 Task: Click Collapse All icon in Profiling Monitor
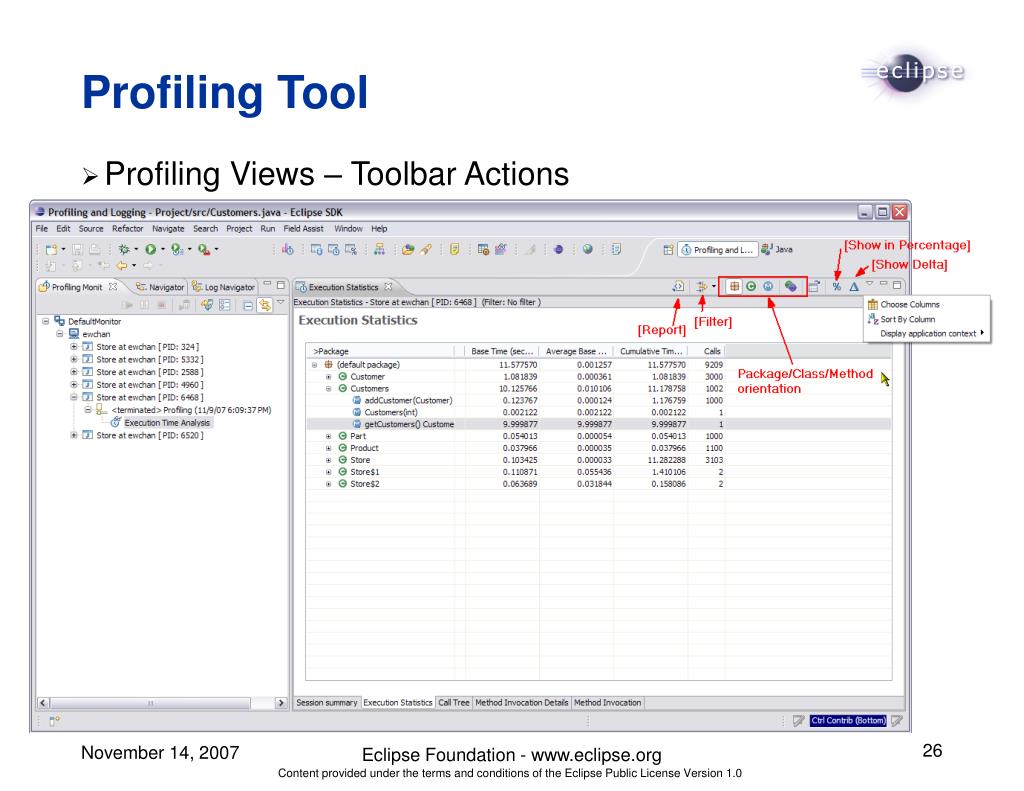coord(248,305)
